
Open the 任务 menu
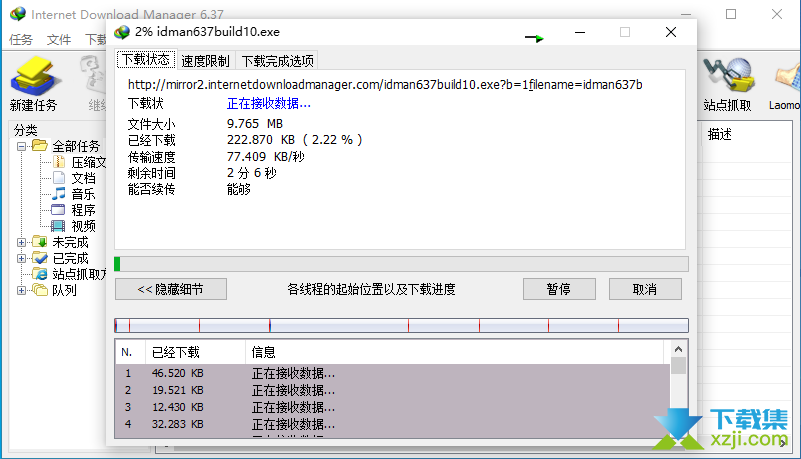pos(21,39)
